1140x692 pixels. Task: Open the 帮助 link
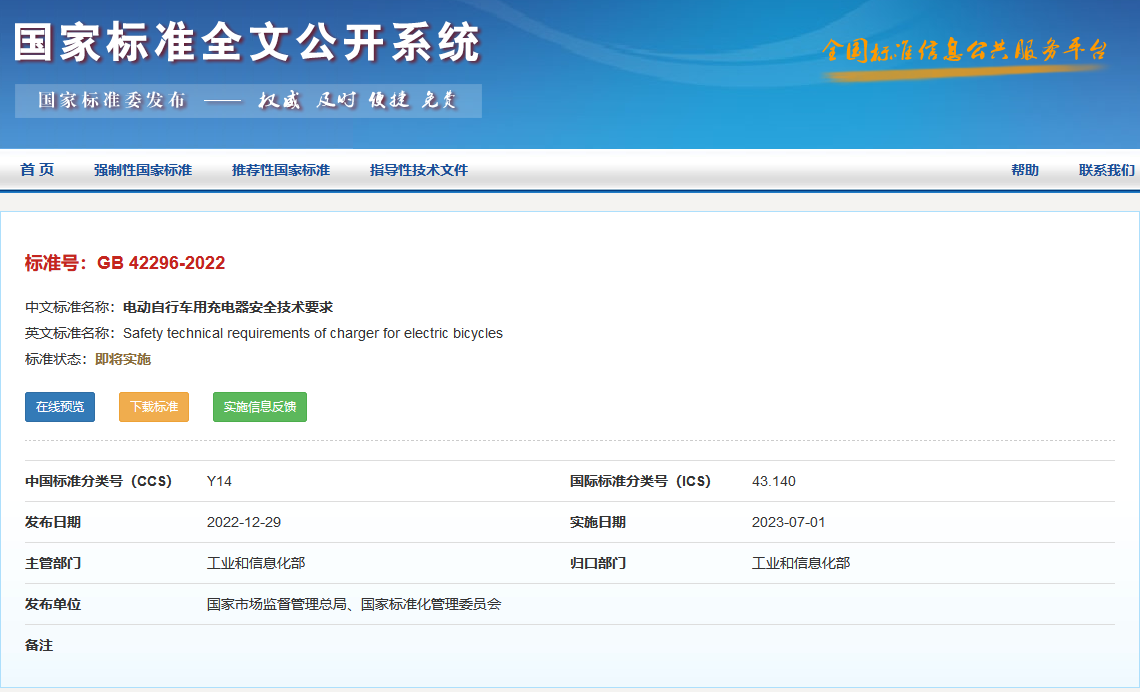click(x=1024, y=170)
